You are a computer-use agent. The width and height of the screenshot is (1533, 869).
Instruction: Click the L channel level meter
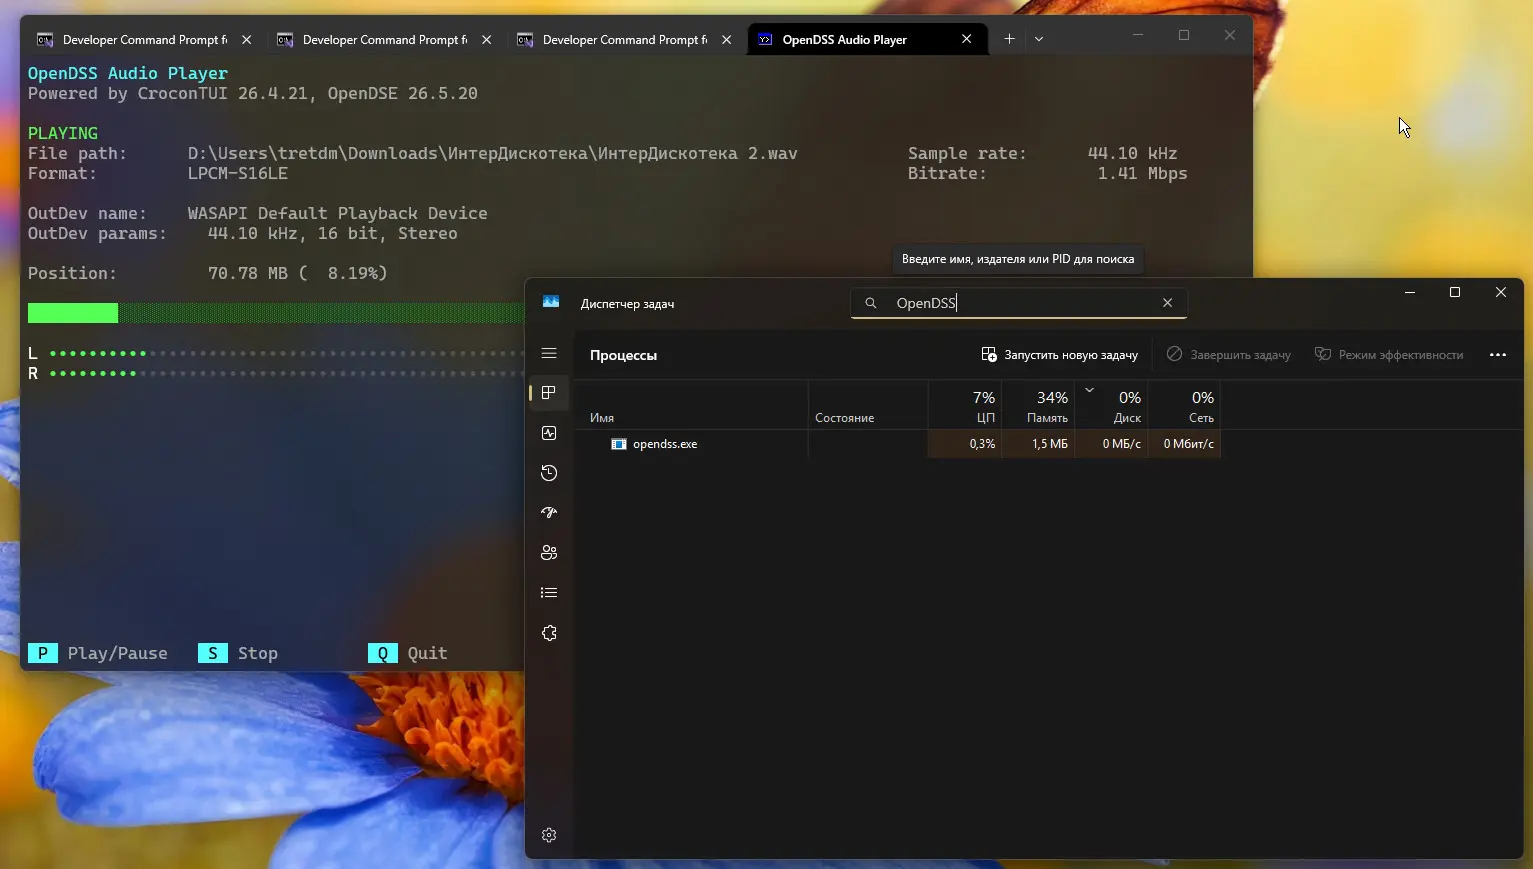[276, 353]
